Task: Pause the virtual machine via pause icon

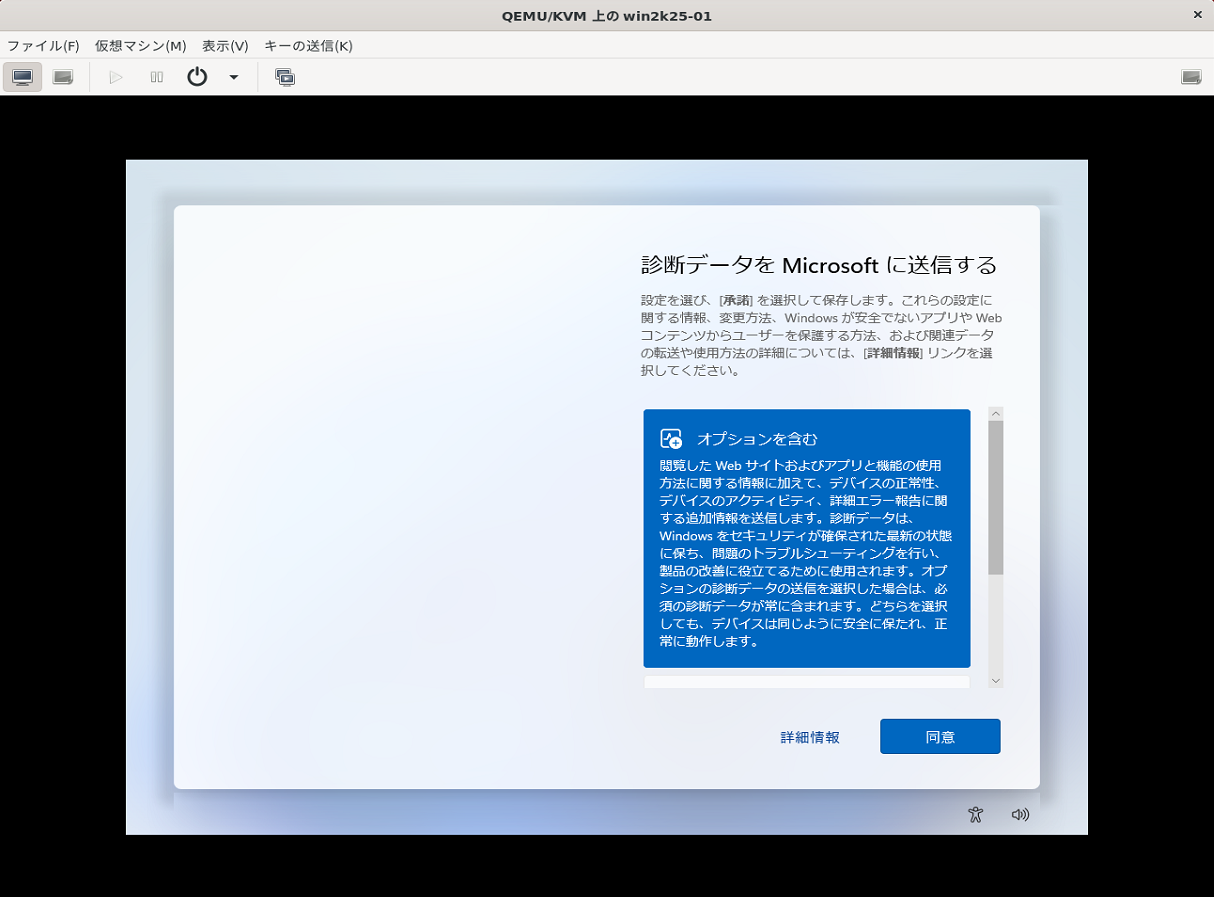Action: click(x=155, y=76)
